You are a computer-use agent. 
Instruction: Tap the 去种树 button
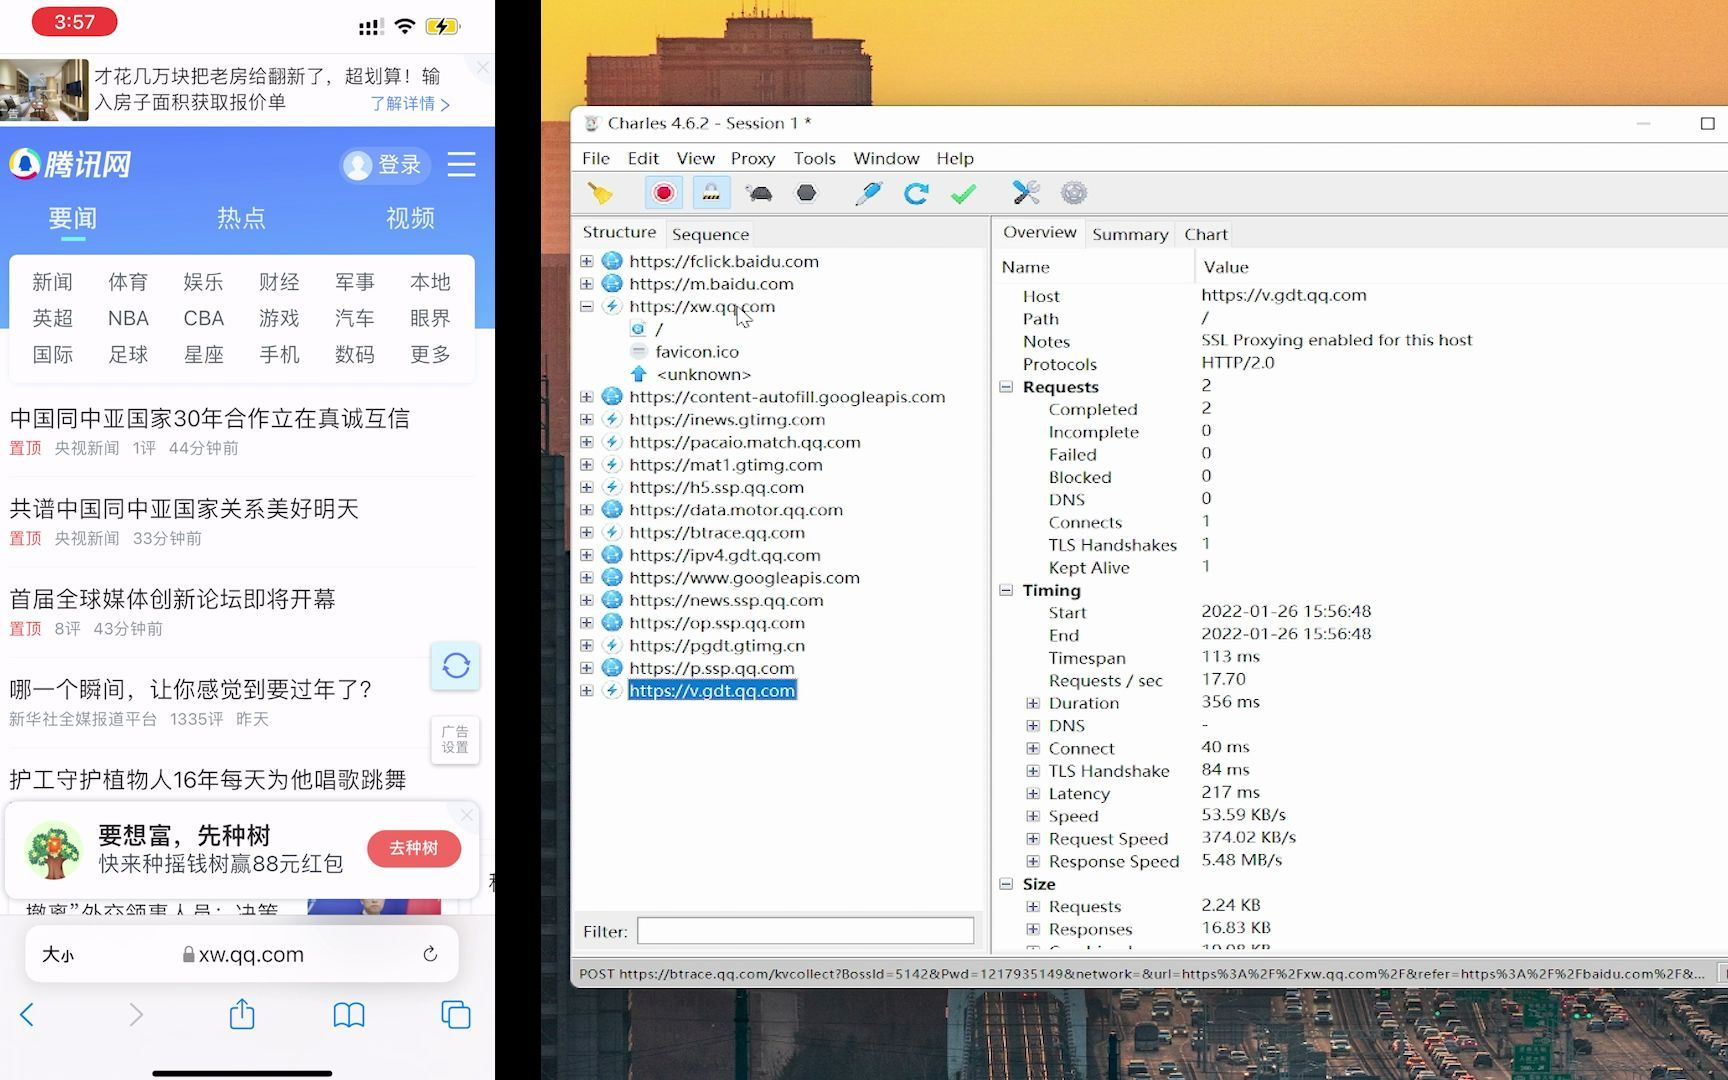[414, 848]
